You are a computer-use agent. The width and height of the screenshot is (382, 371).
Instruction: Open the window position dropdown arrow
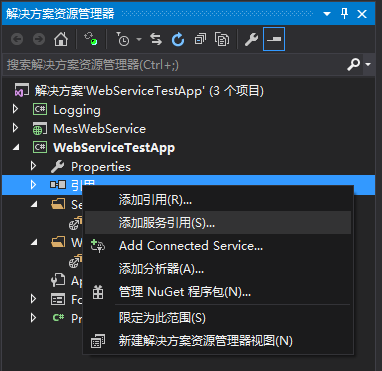pos(327,14)
